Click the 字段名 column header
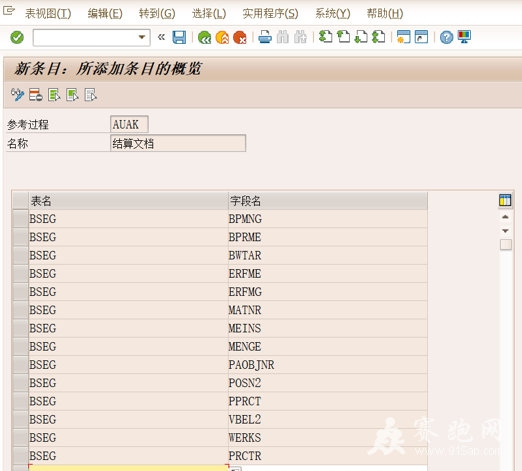 pos(328,201)
